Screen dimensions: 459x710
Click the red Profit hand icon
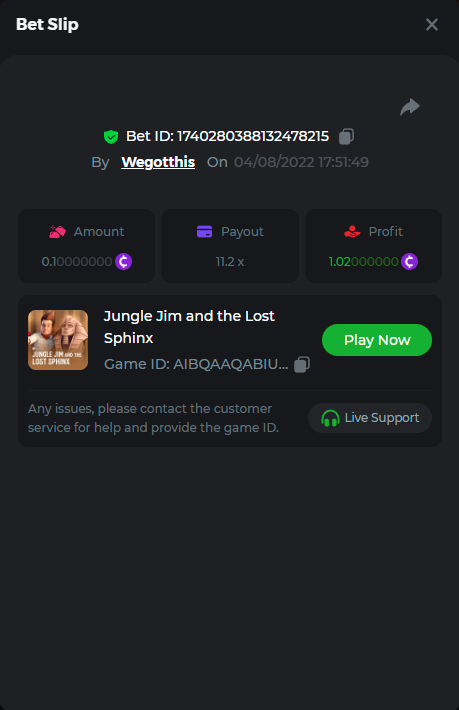(352, 232)
